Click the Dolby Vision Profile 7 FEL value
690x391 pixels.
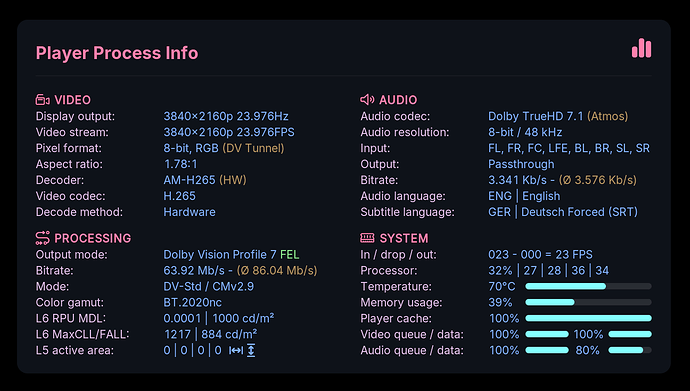click(x=231, y=255)
